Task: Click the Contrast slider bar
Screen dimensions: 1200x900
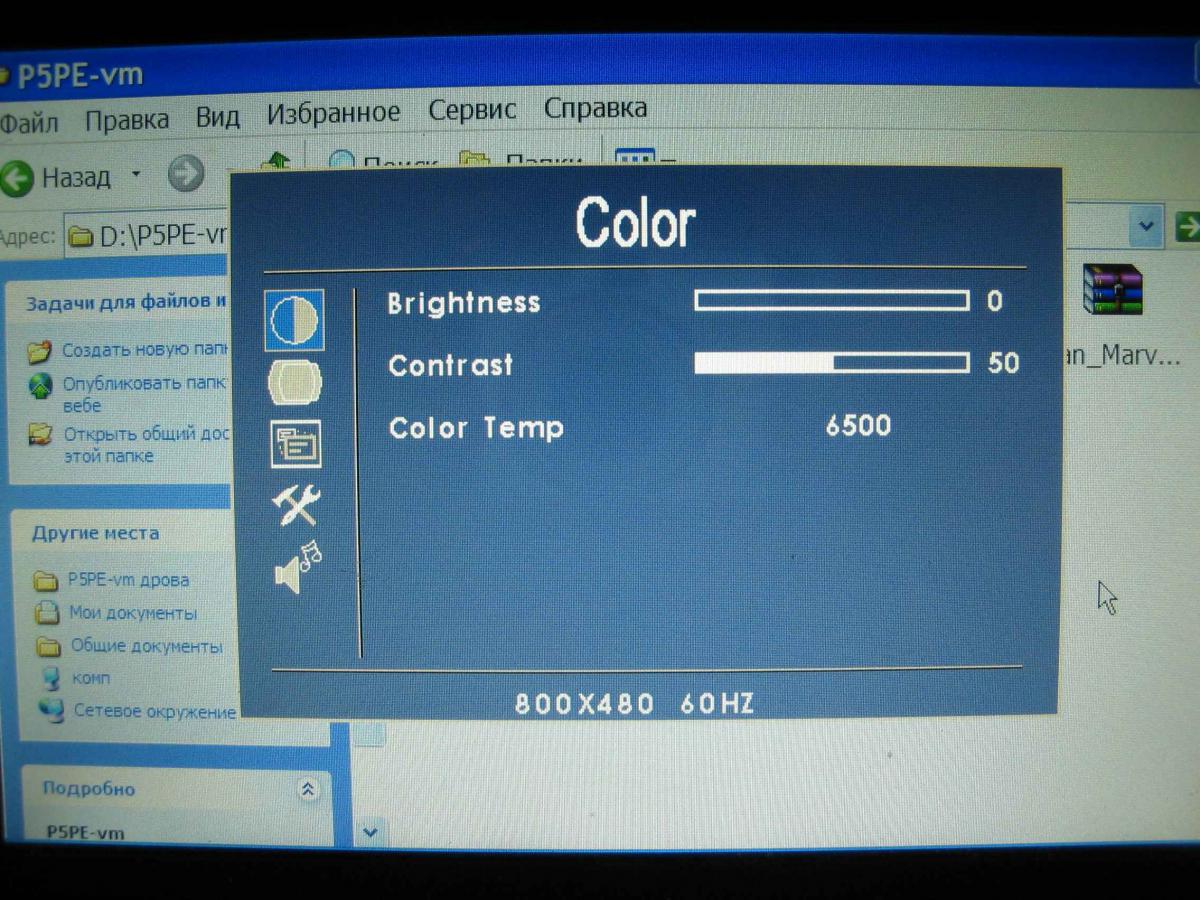Action: click(x=831, y=363)
